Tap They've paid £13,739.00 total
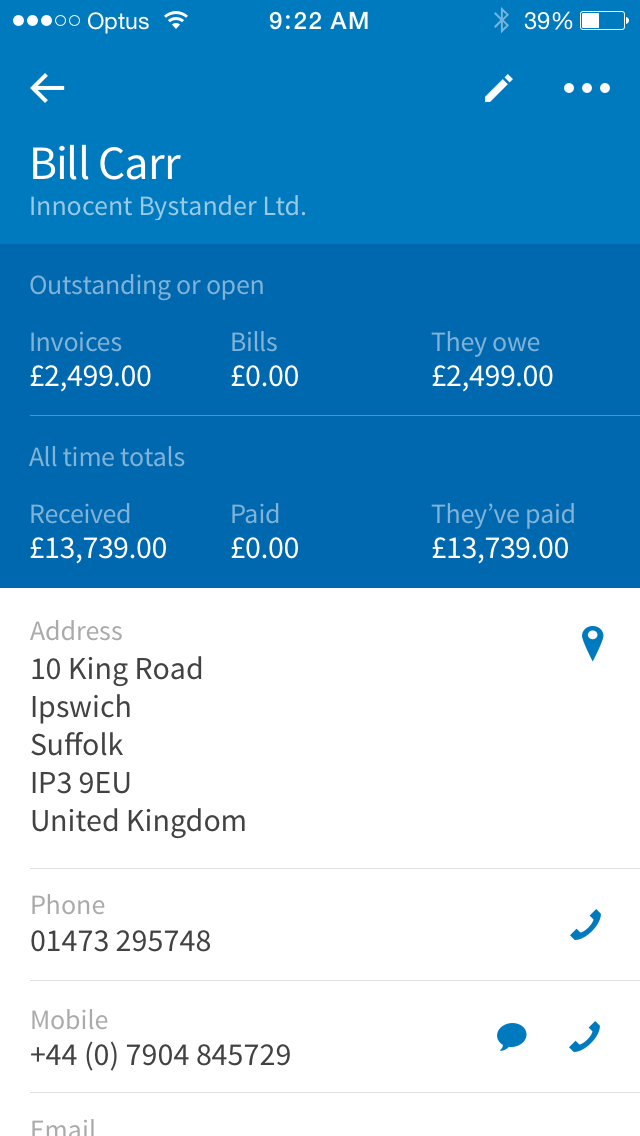This screenshot has height=1136, width=640. 500,548
